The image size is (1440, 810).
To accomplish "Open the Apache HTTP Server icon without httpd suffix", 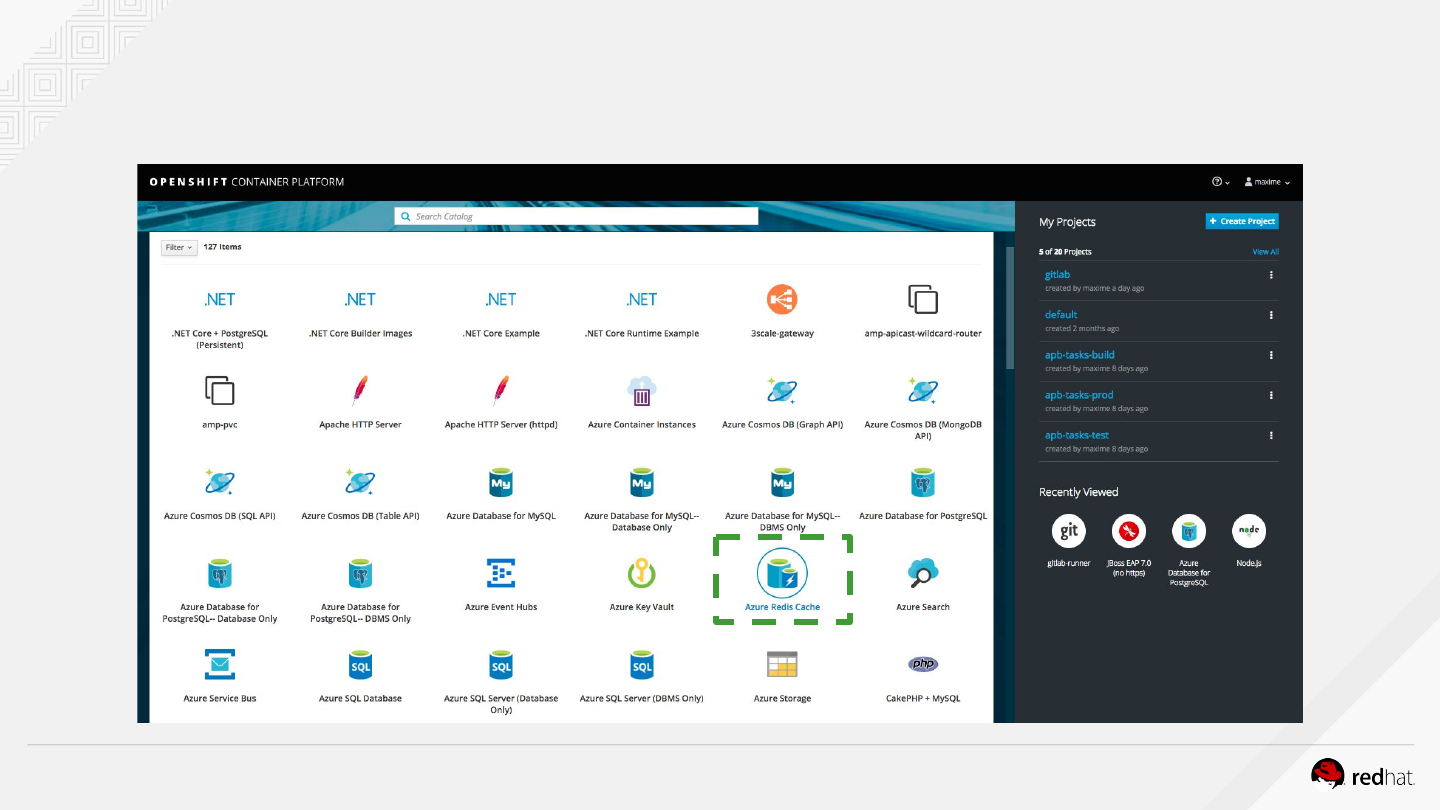I will (360, 390).
